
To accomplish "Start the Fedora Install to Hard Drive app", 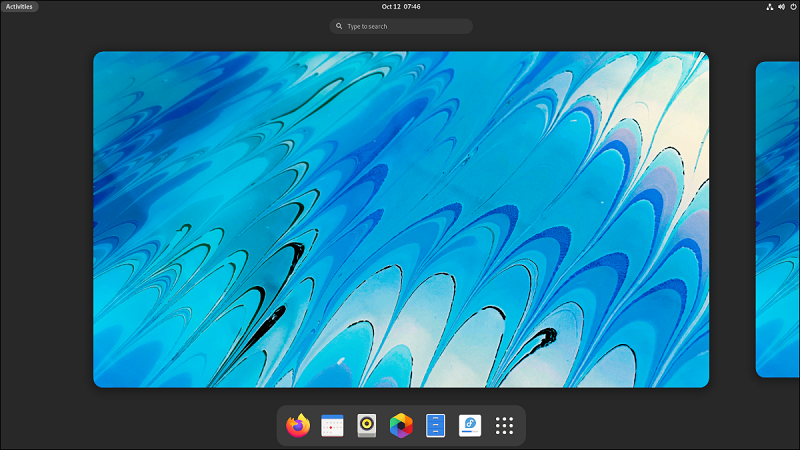I will coord(470,426).
